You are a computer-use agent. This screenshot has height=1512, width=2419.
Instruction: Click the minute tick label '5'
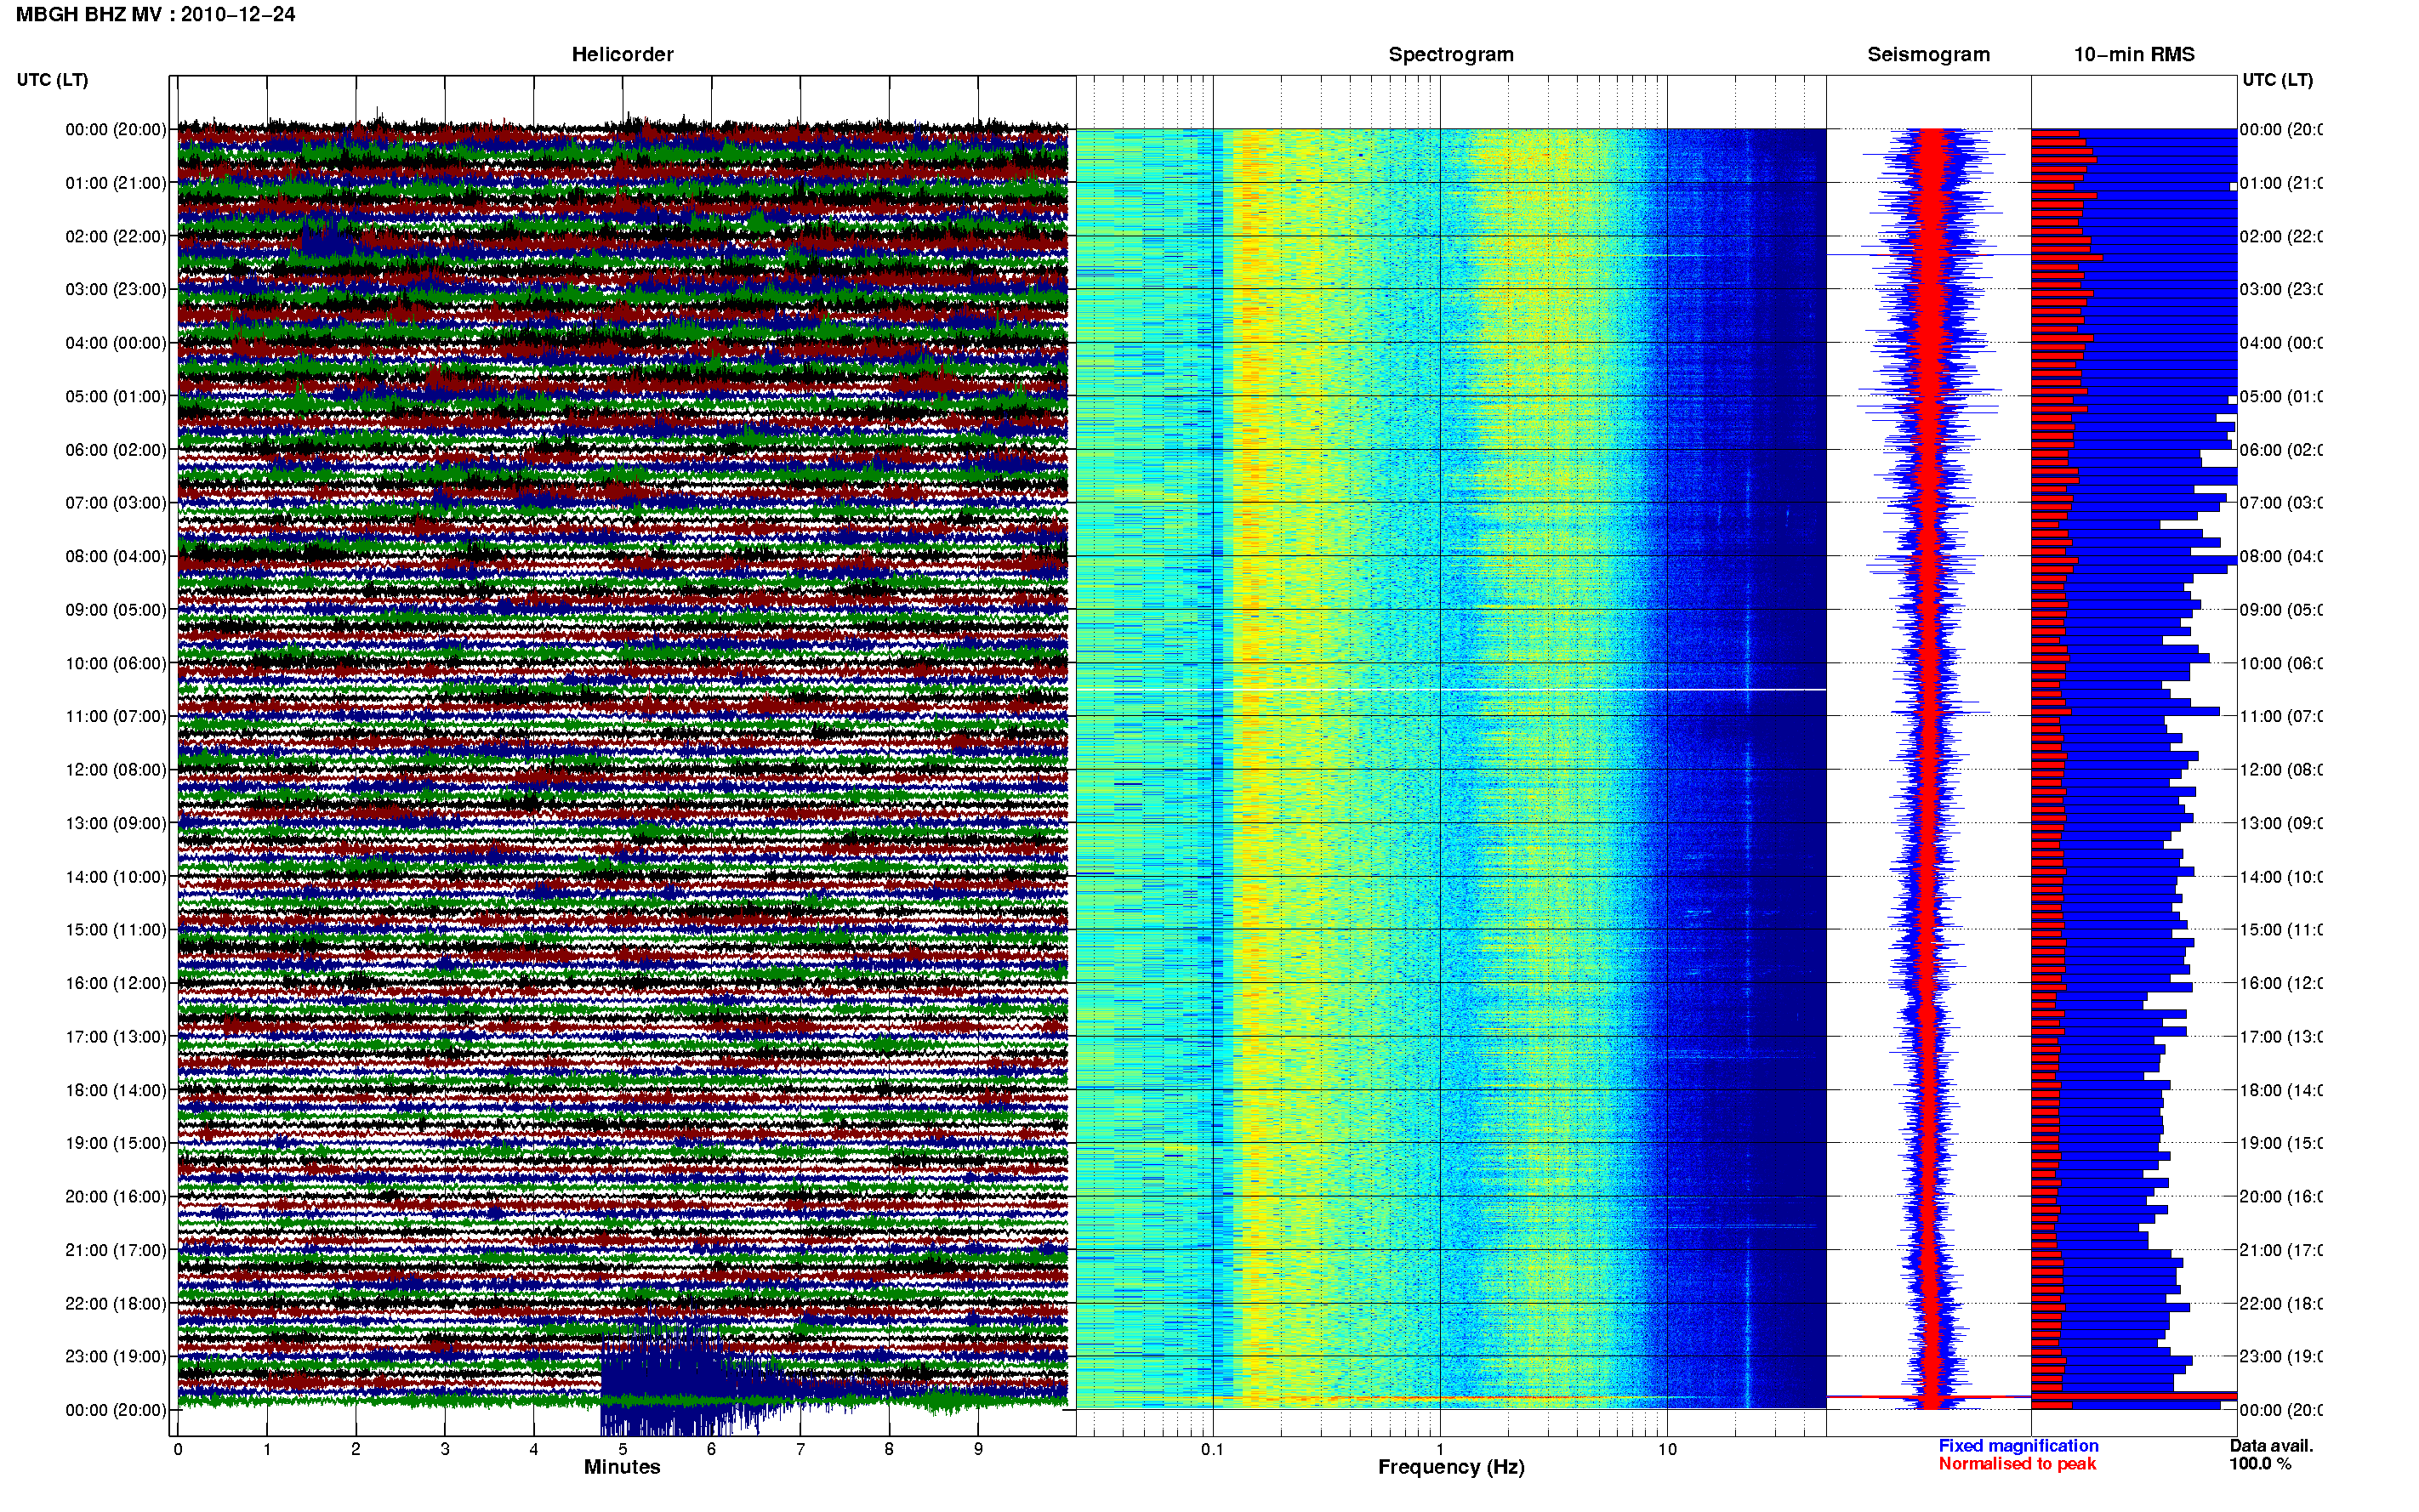(622, 1449)
